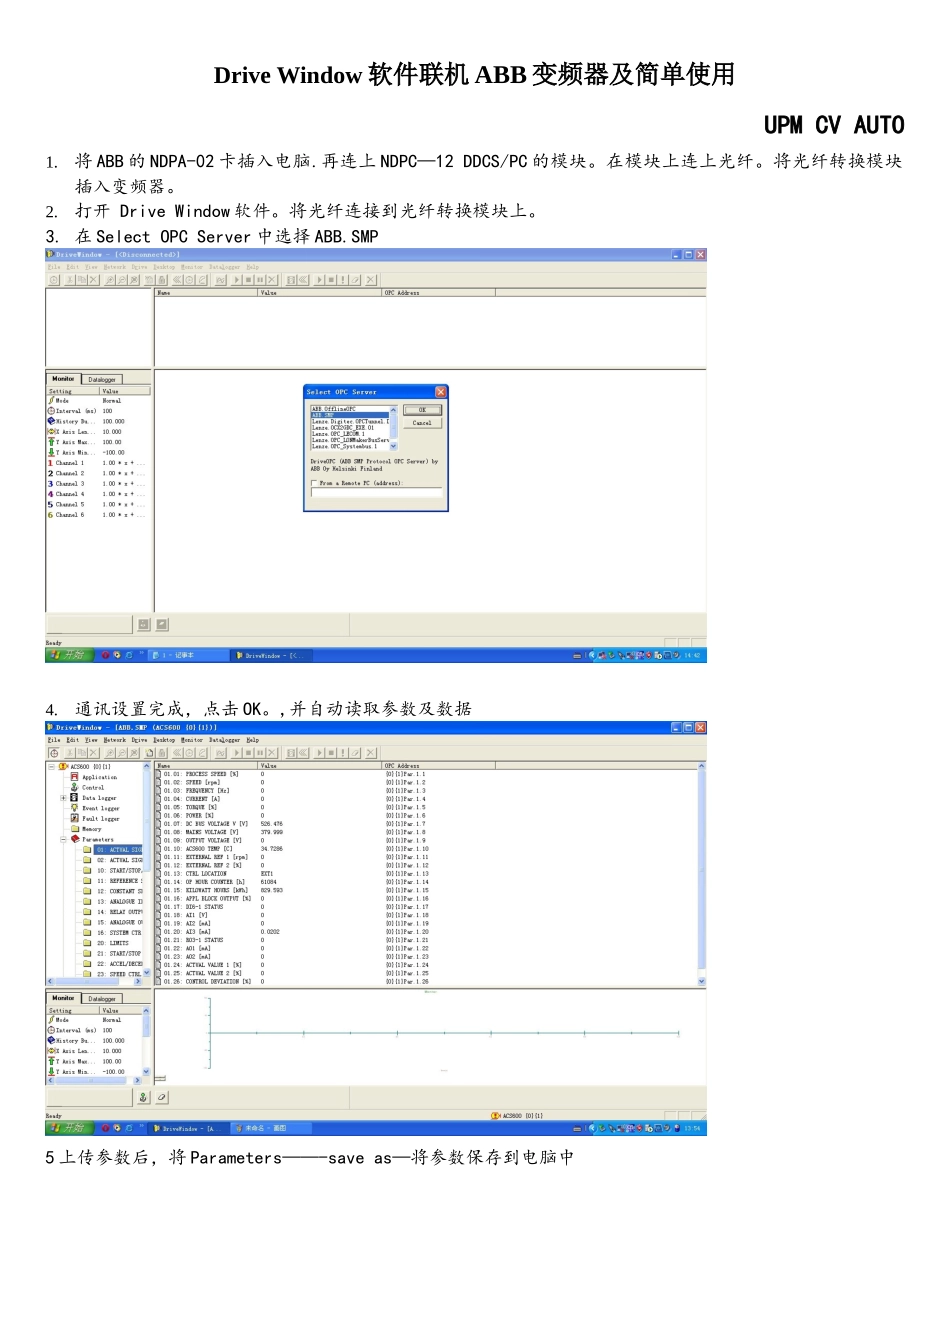Click the Mode setting icon in upper Monitor pane
950x1344 pixels.
(51, 401)
